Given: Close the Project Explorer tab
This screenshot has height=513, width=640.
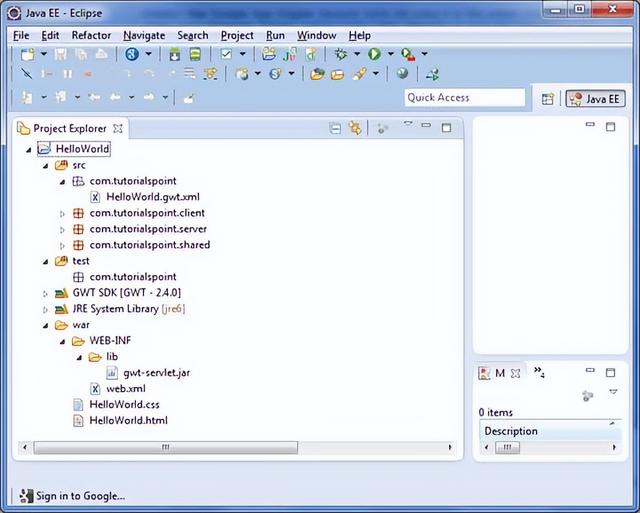Looking at the screenshot, I should point(118,129).
